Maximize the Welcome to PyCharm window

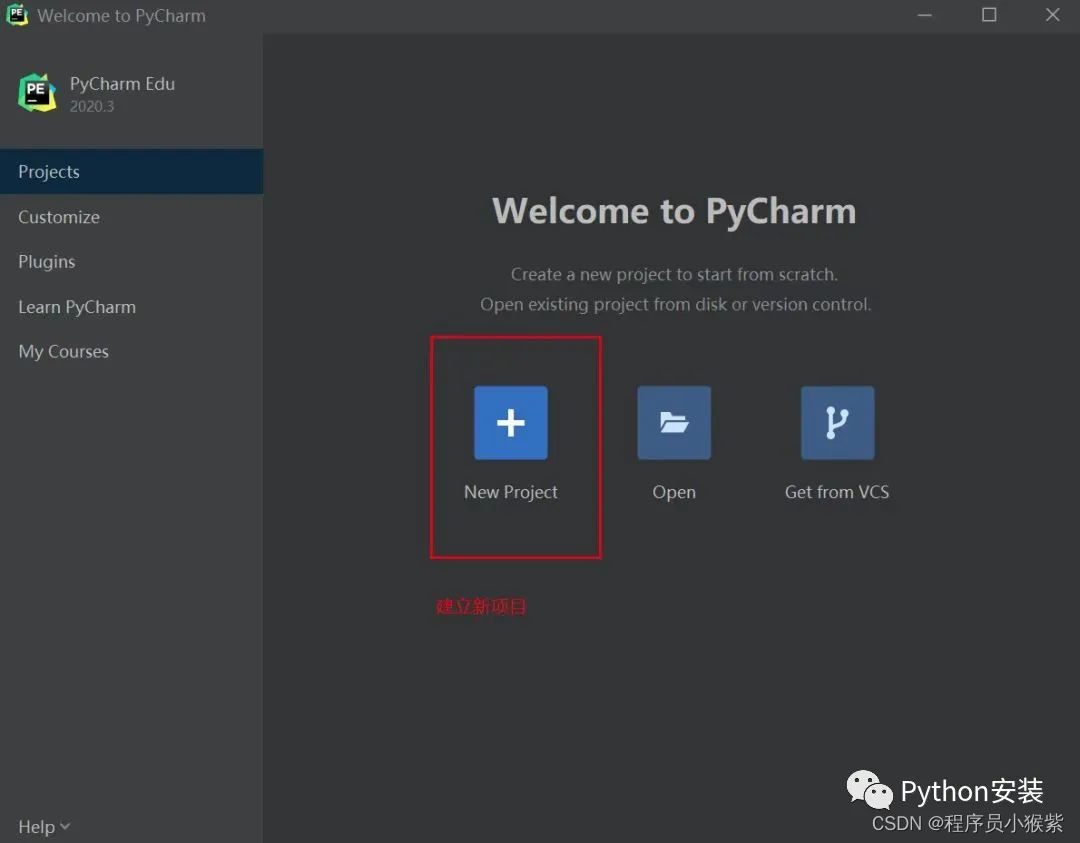pos(989,15)
